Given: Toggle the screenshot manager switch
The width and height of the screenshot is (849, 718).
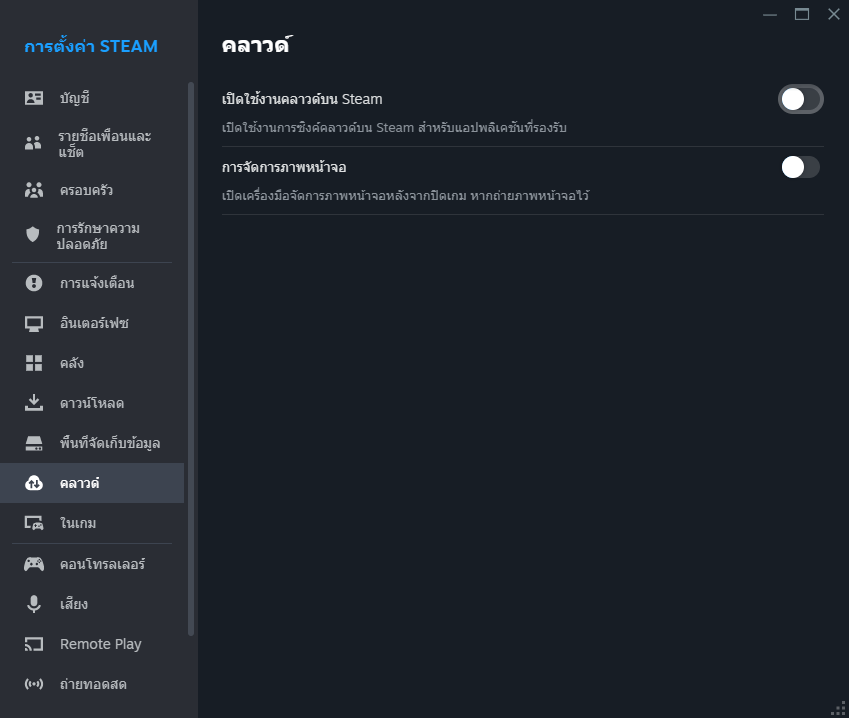Looking at the screenshot, I should 800,167.
